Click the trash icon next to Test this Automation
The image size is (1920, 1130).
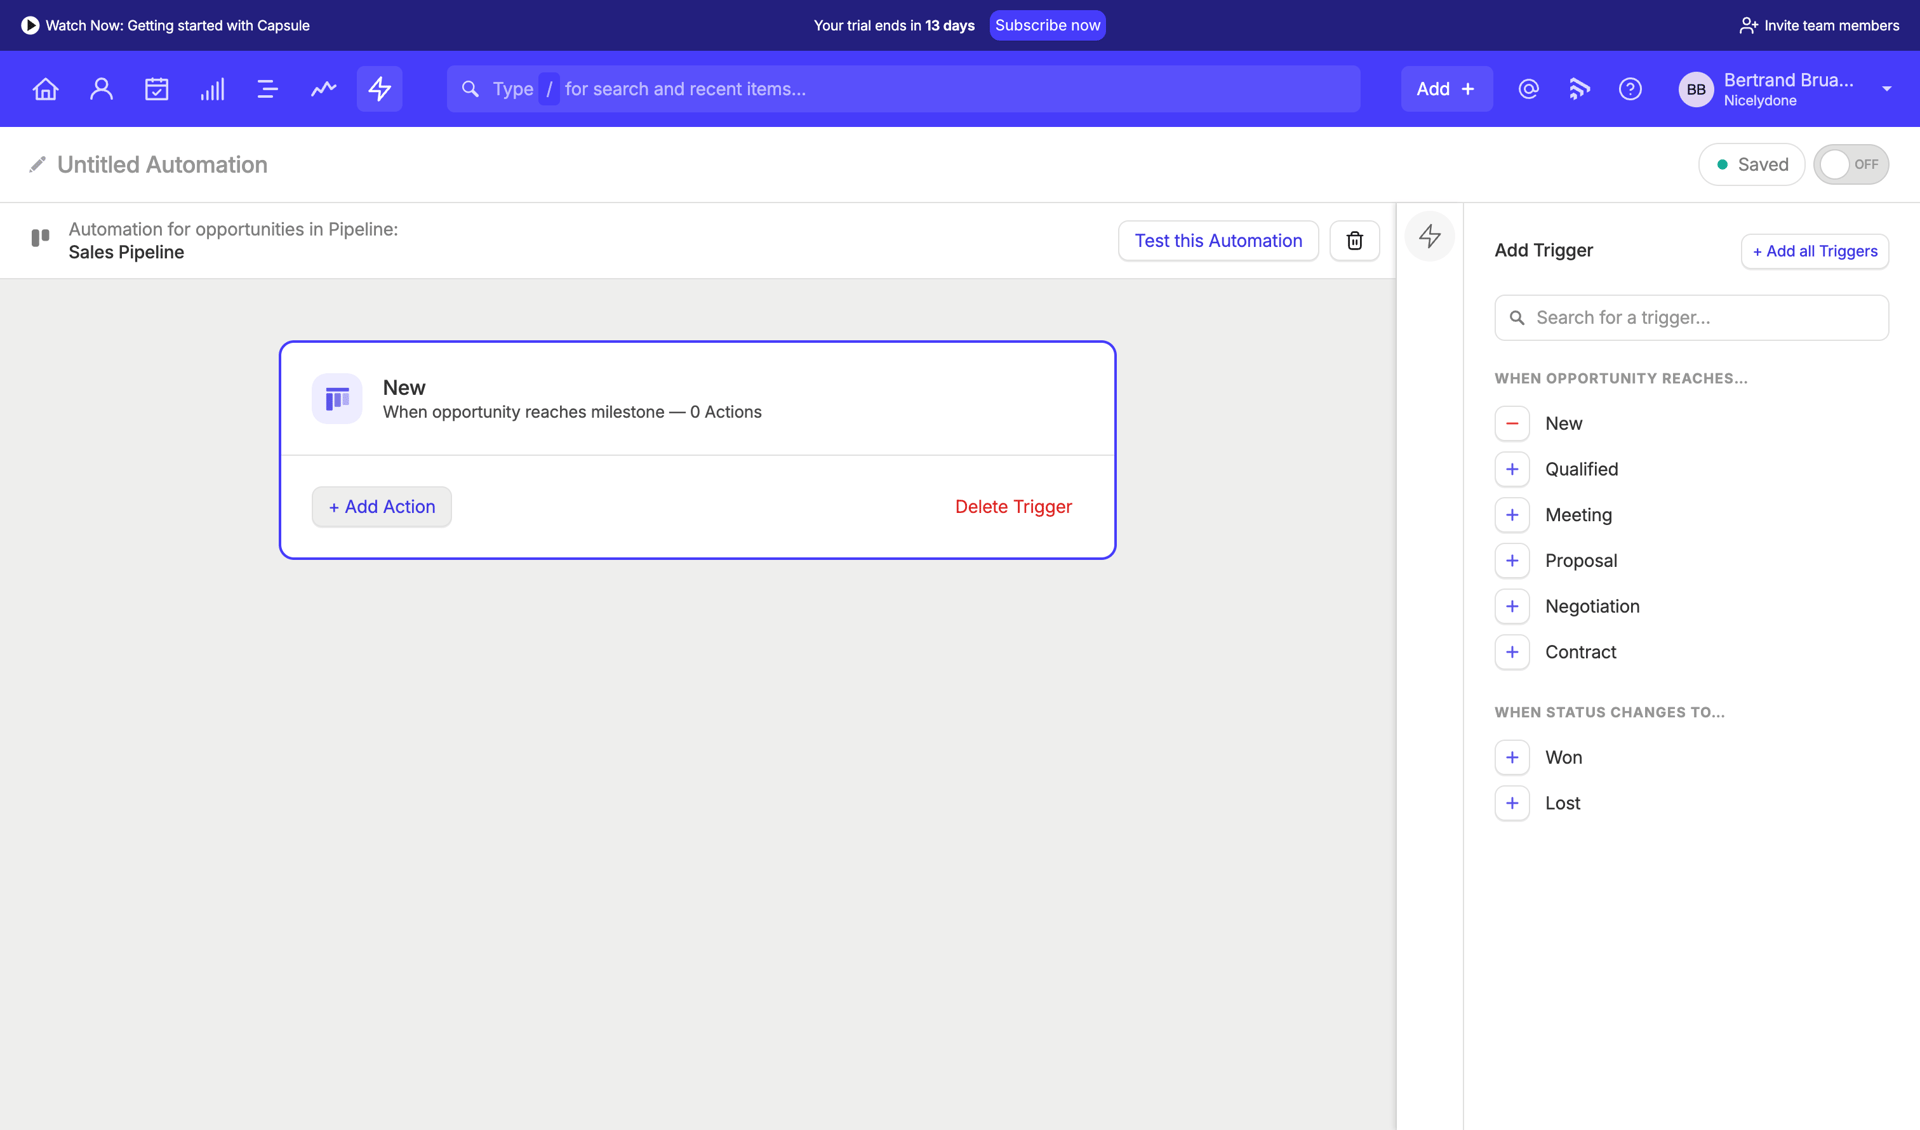1354,240
